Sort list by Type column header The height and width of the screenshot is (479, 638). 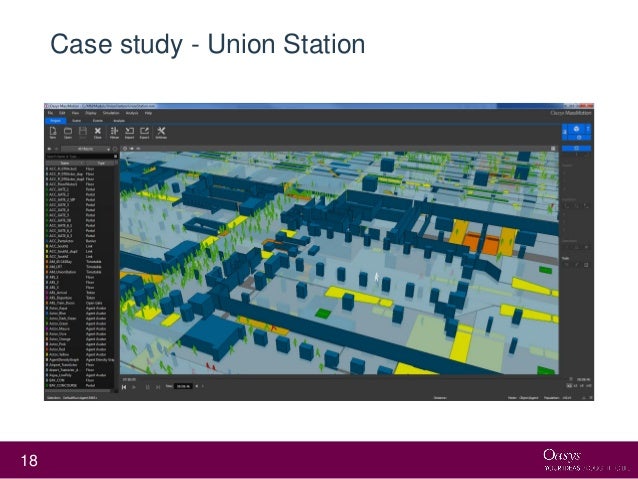101,163
